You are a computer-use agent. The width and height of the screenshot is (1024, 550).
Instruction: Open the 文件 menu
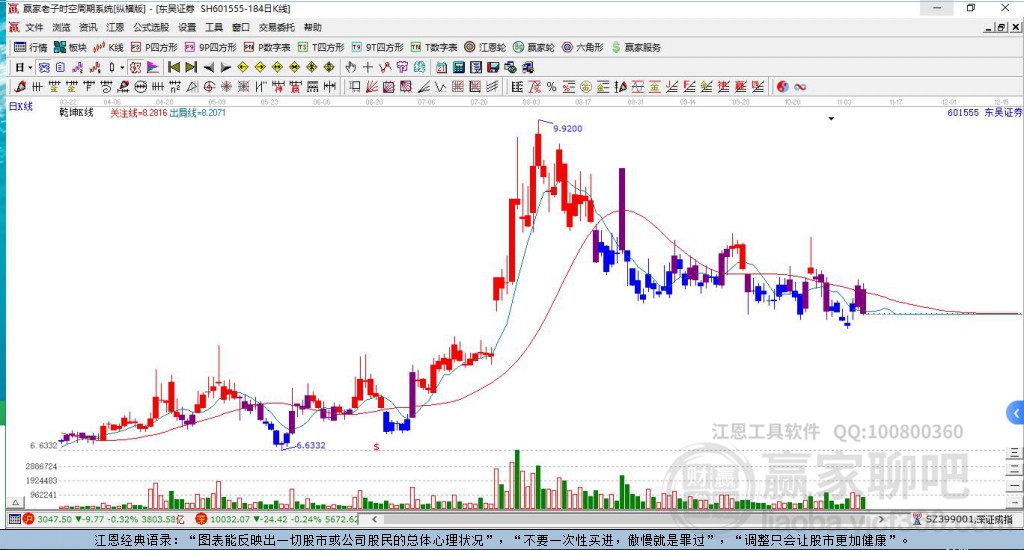click(x=34, y=27)
